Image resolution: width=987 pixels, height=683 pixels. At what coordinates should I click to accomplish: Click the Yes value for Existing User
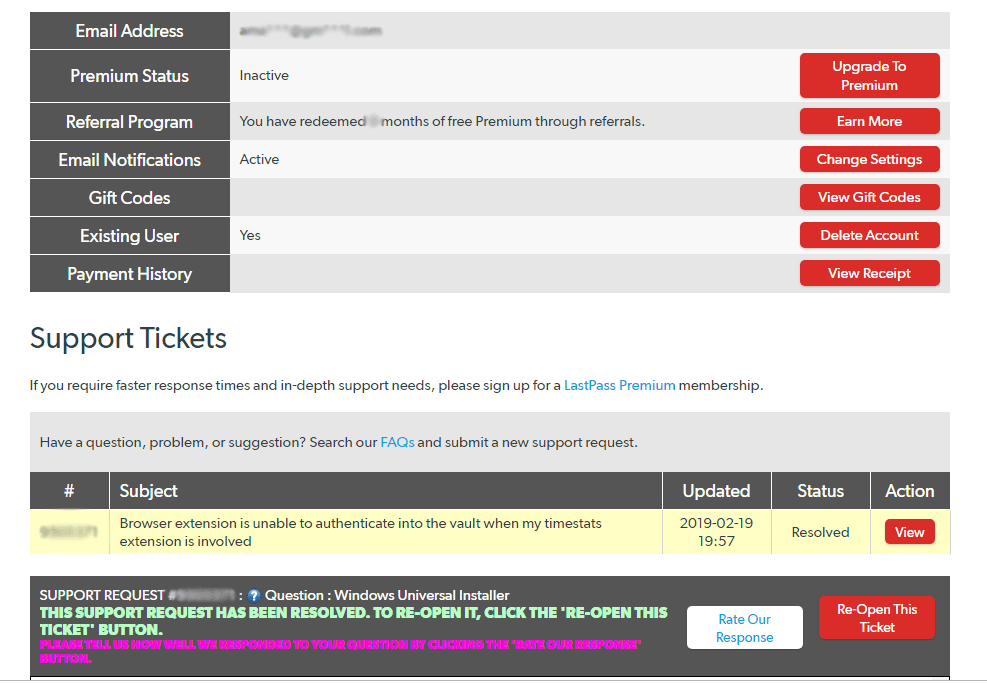point(250,235)
